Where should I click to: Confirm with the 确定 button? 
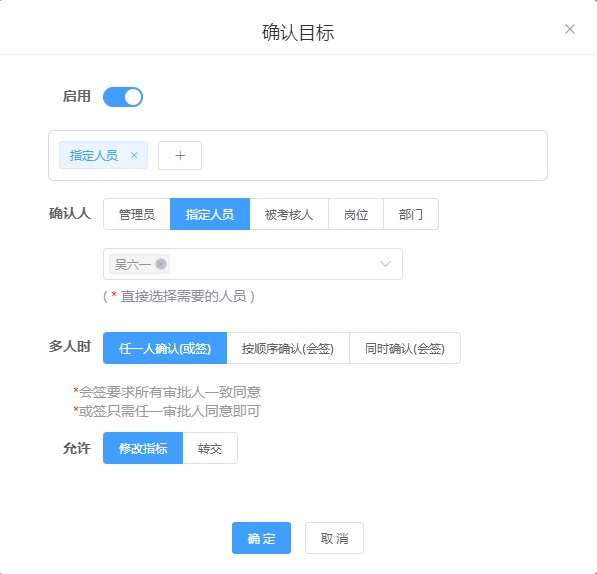click(x=261, y=538)
